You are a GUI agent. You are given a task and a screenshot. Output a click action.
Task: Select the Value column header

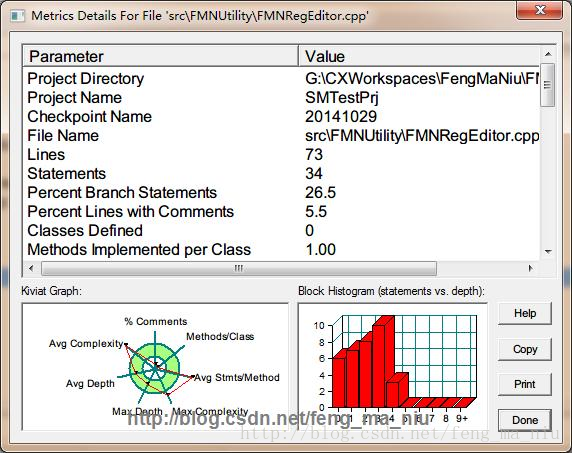click(419, 56)
